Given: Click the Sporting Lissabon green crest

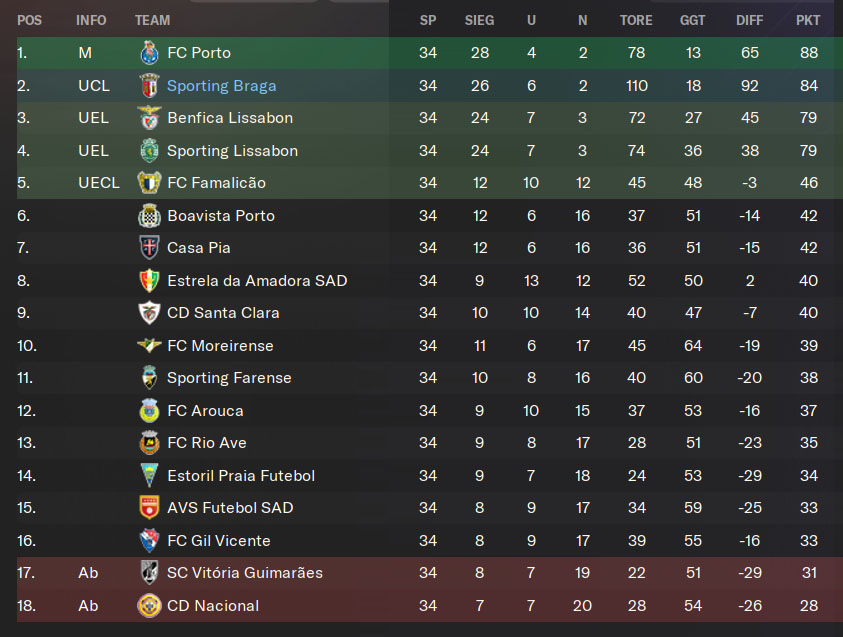Looking at the screenshot, I should pos(149,151).
